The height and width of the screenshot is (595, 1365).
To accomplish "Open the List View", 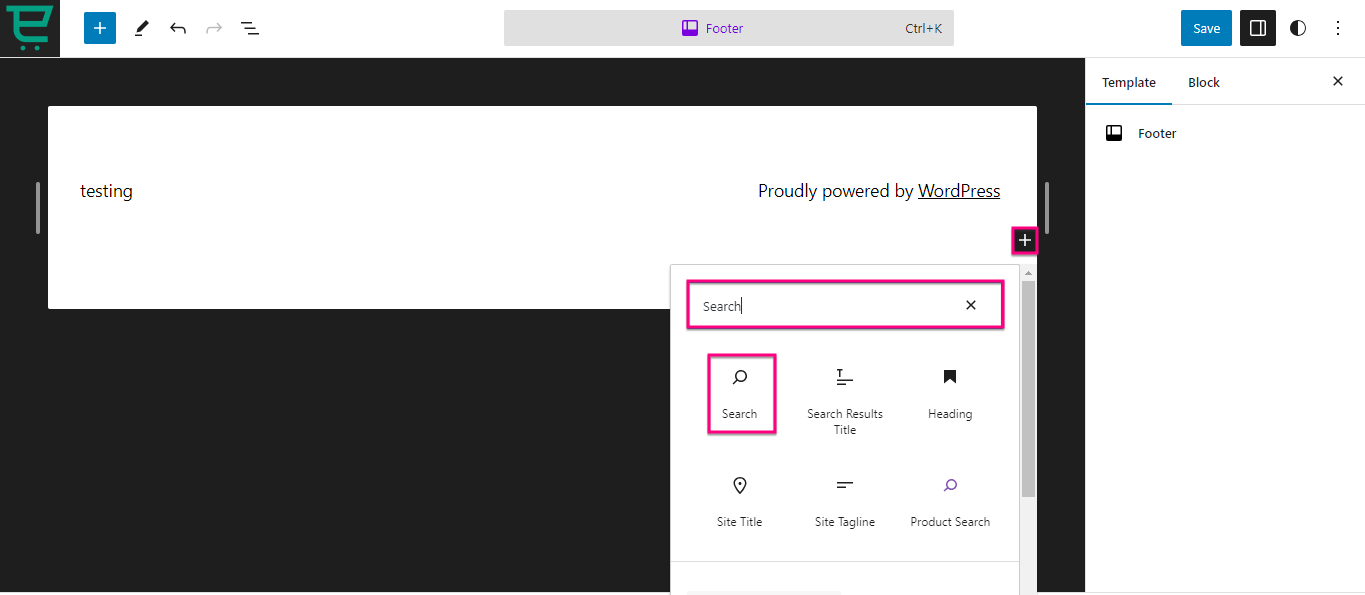I will (250, 28).
